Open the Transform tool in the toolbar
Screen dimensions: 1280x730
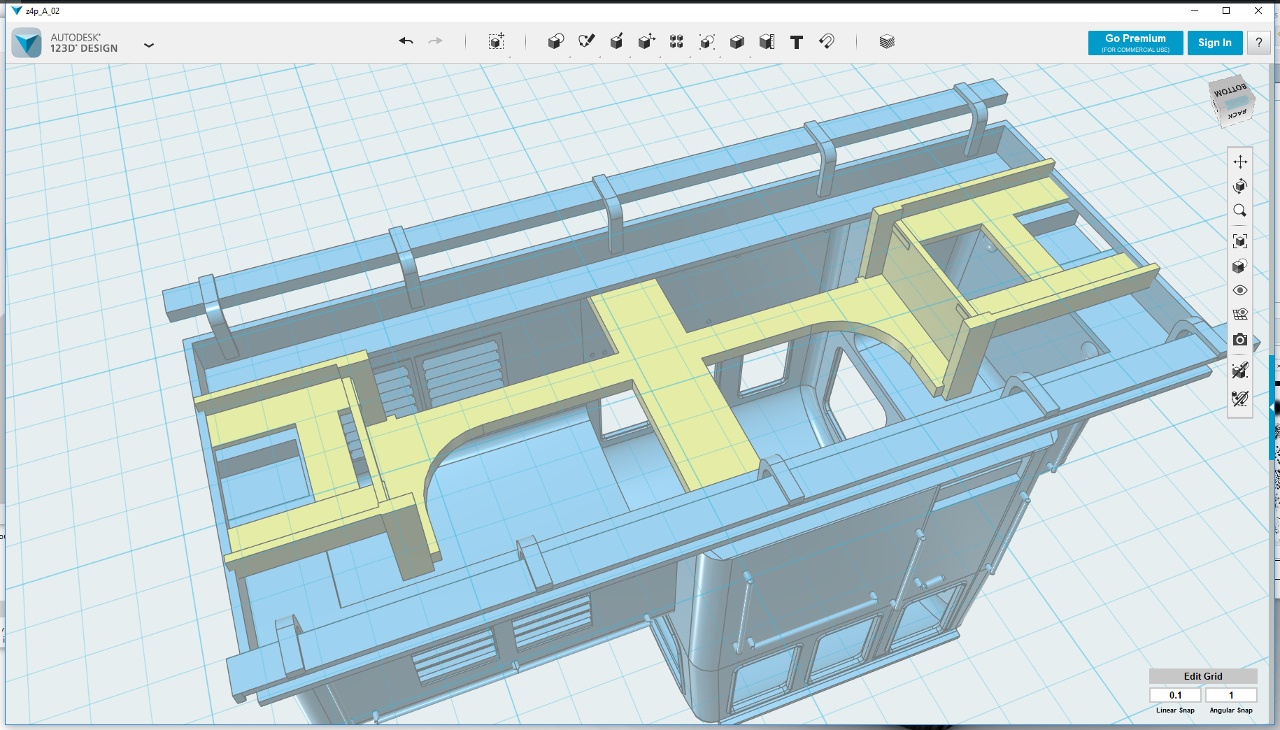[496, 41]
